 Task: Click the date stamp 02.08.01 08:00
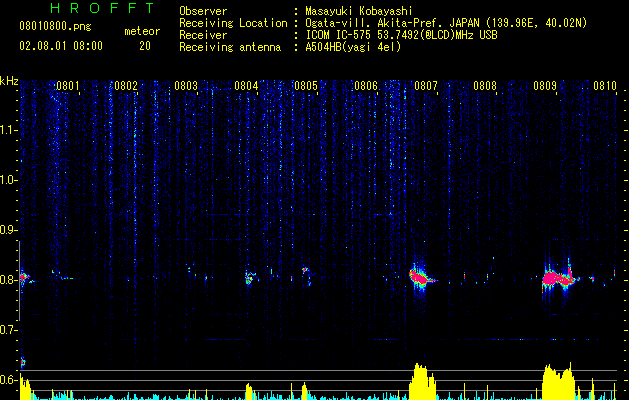[61, 46]
